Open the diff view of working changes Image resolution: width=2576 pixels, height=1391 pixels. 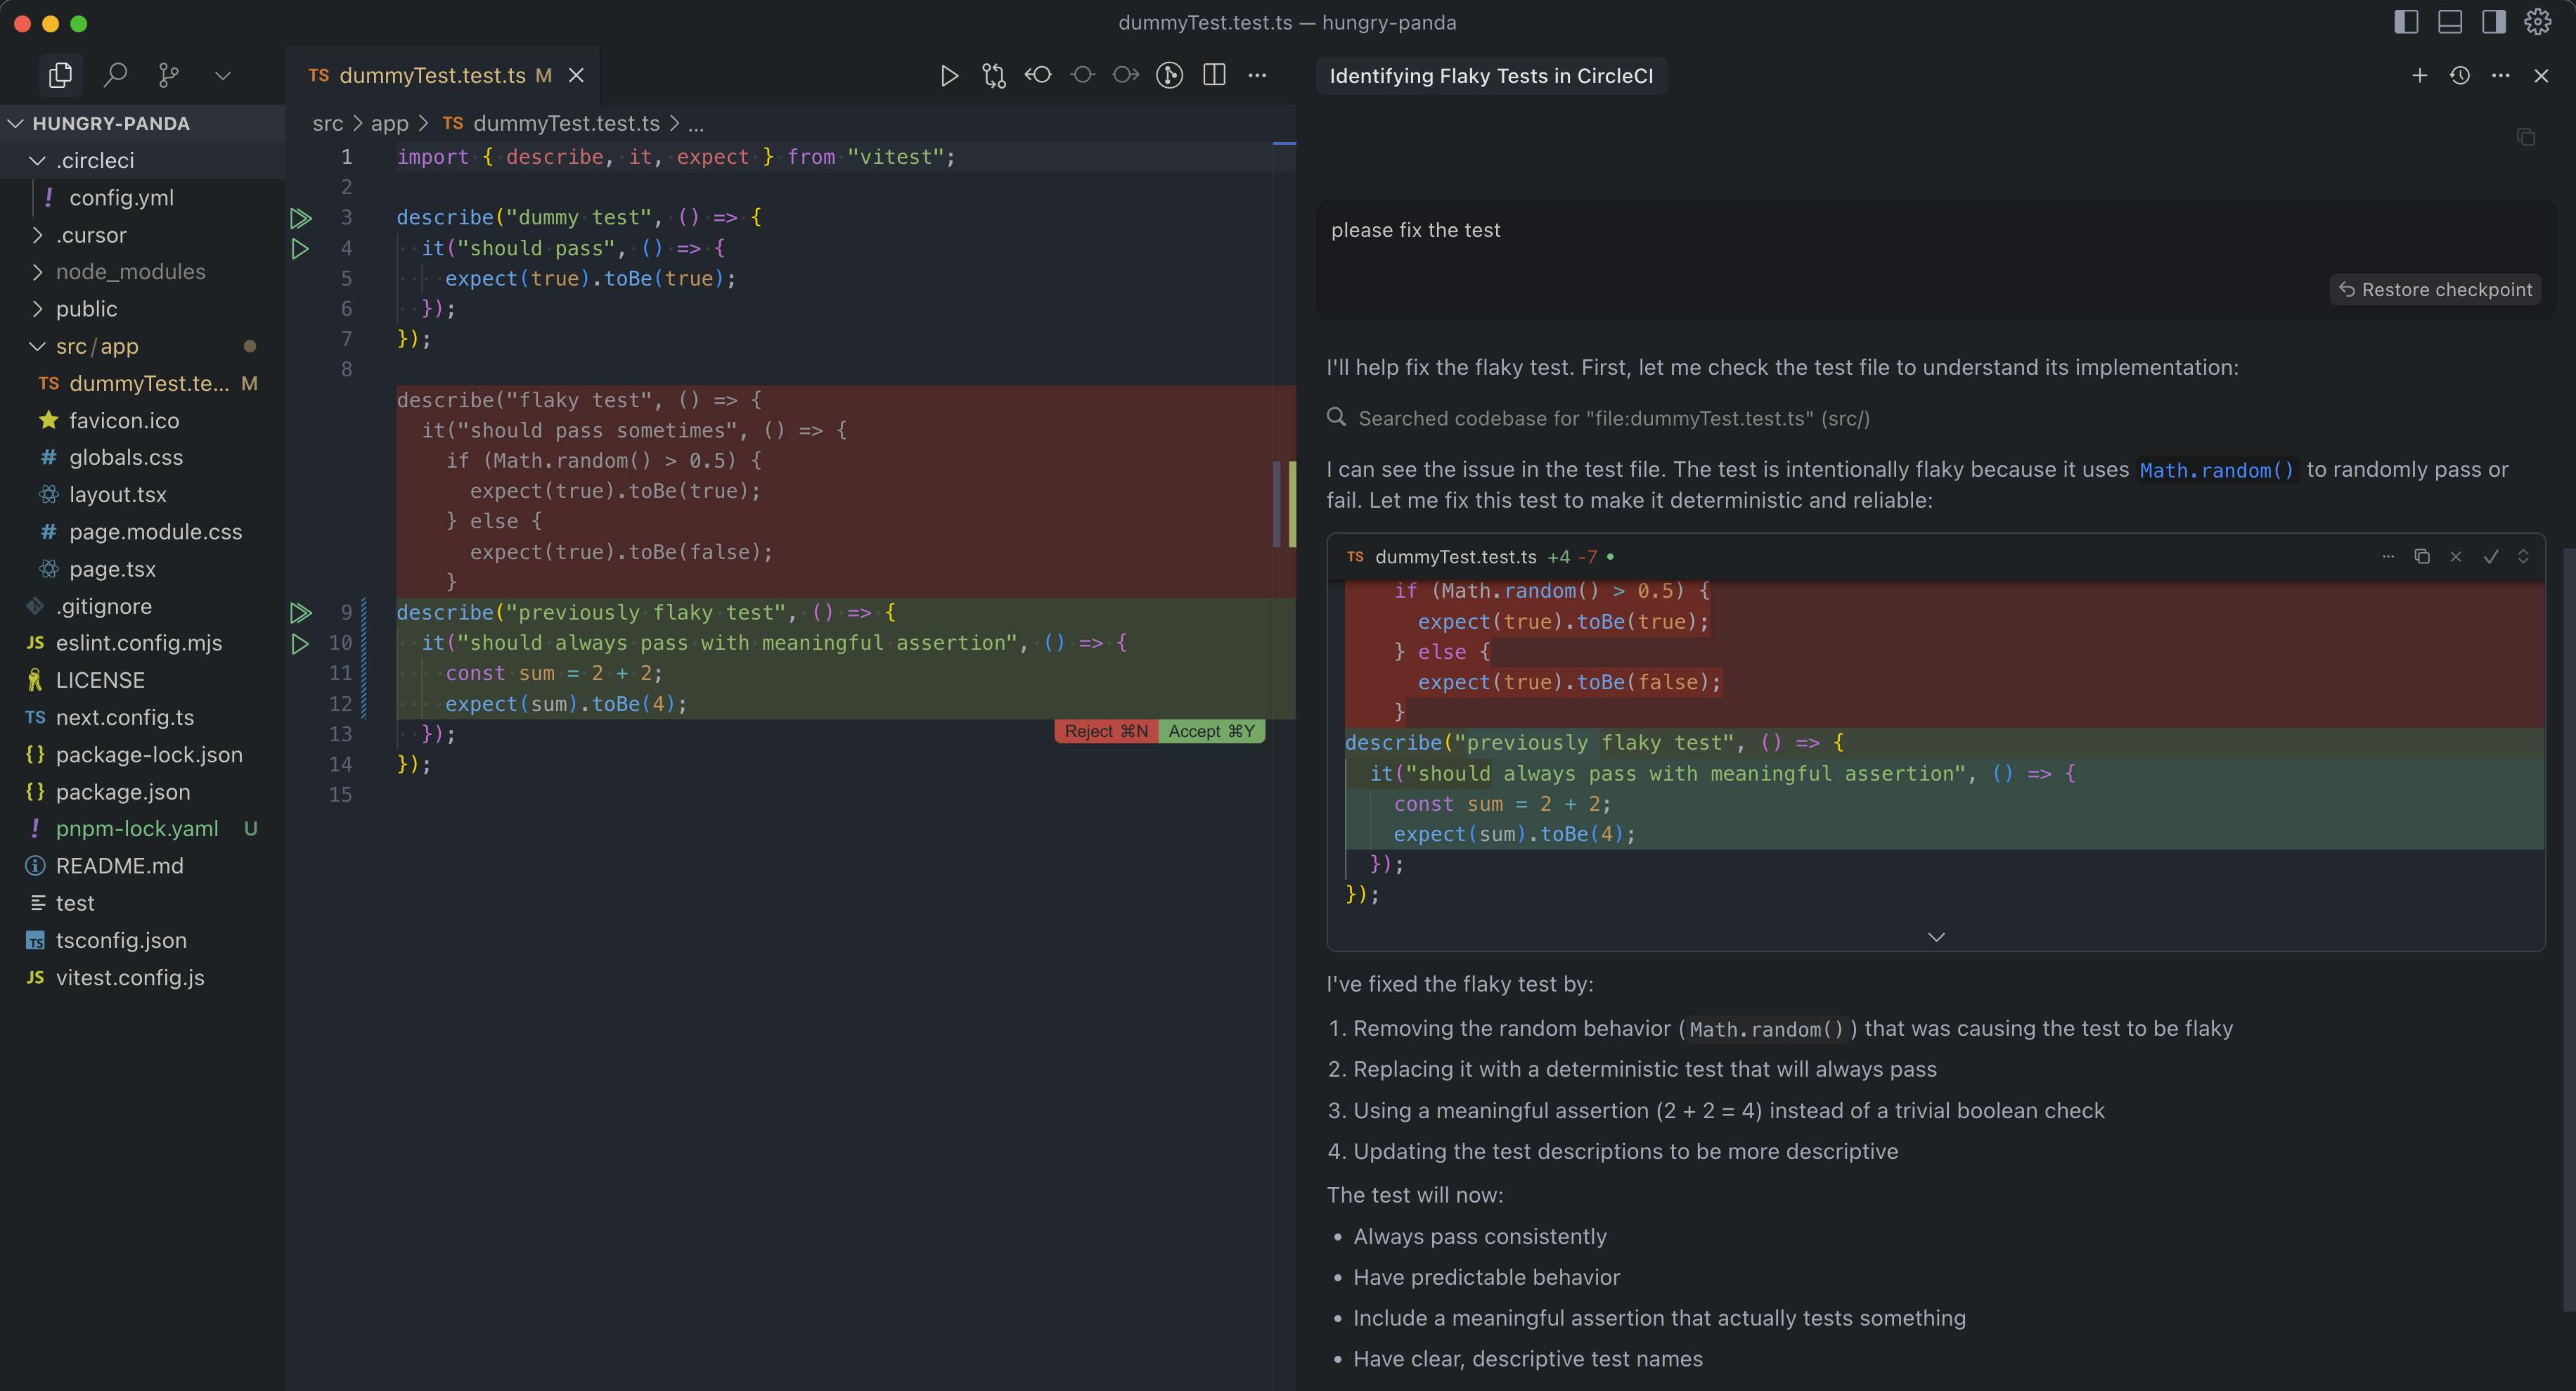994,75
